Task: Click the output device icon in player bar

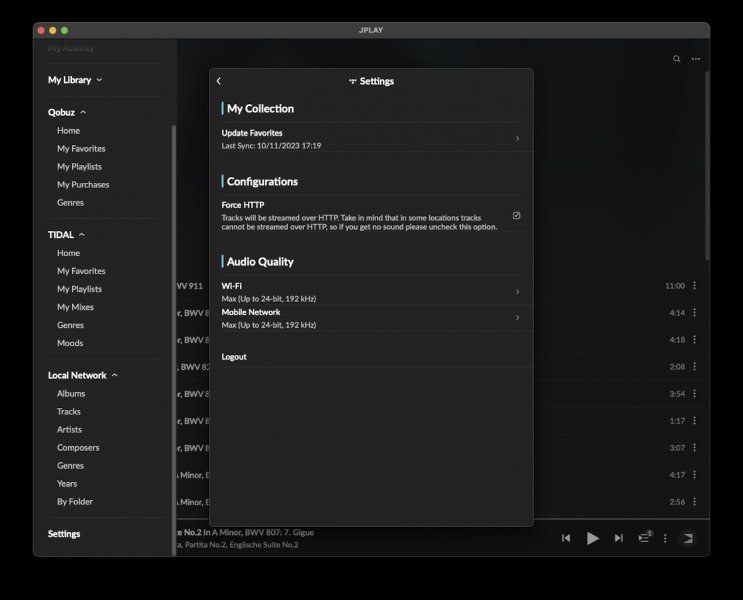Action: pos(688,538)
